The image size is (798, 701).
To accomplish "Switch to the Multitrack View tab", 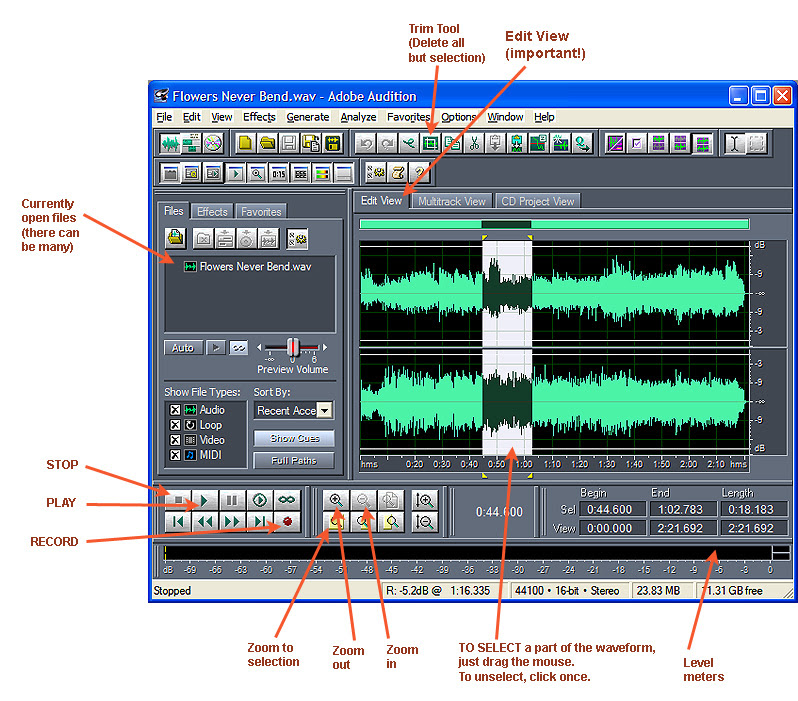I will coord(452,202).
